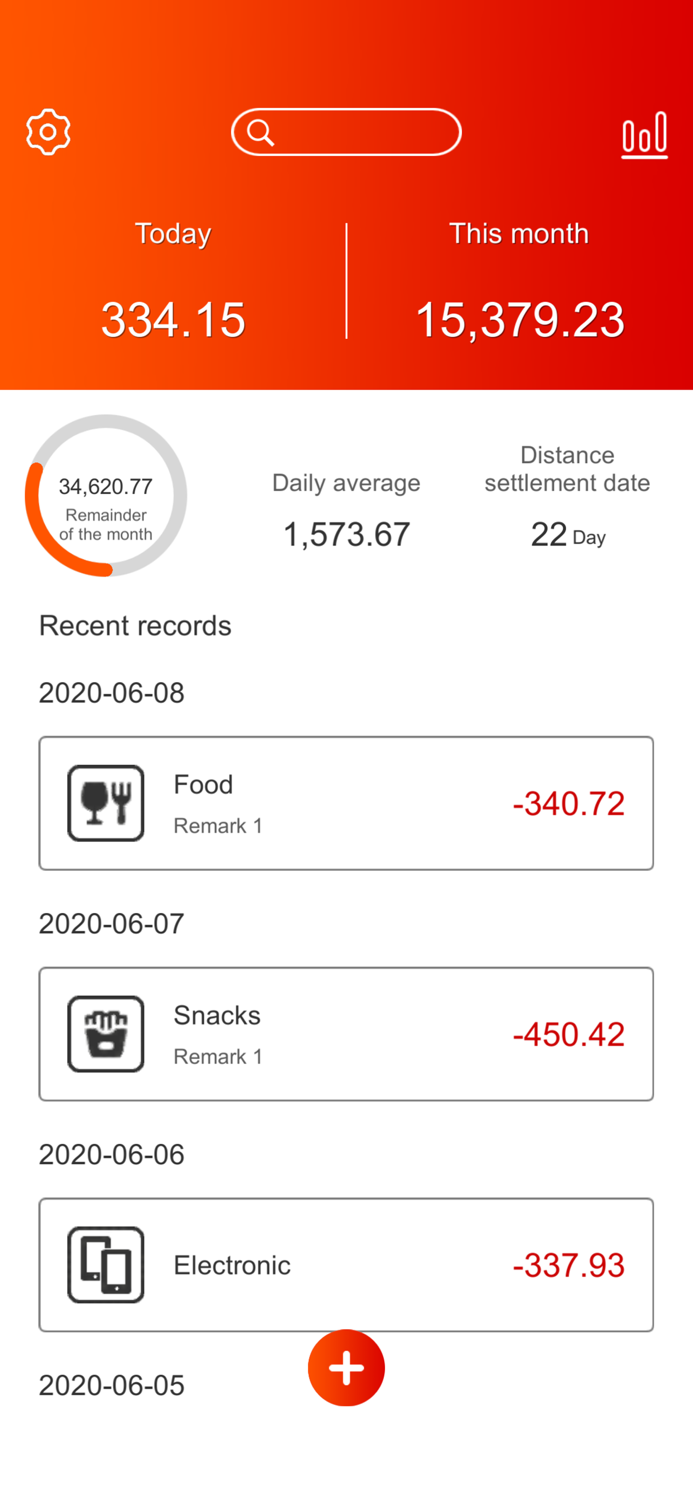Click Remark 1 under Food entry
This screenshot has width=693, height=1500.
point(218,826)
